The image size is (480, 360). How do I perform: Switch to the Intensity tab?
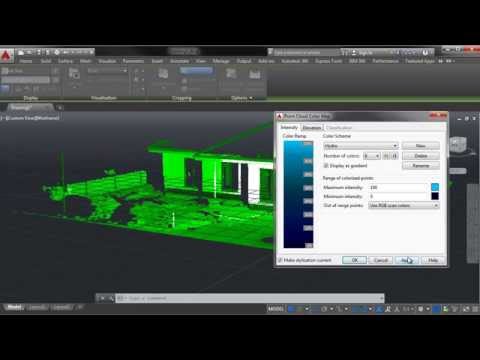pos(289,127)
